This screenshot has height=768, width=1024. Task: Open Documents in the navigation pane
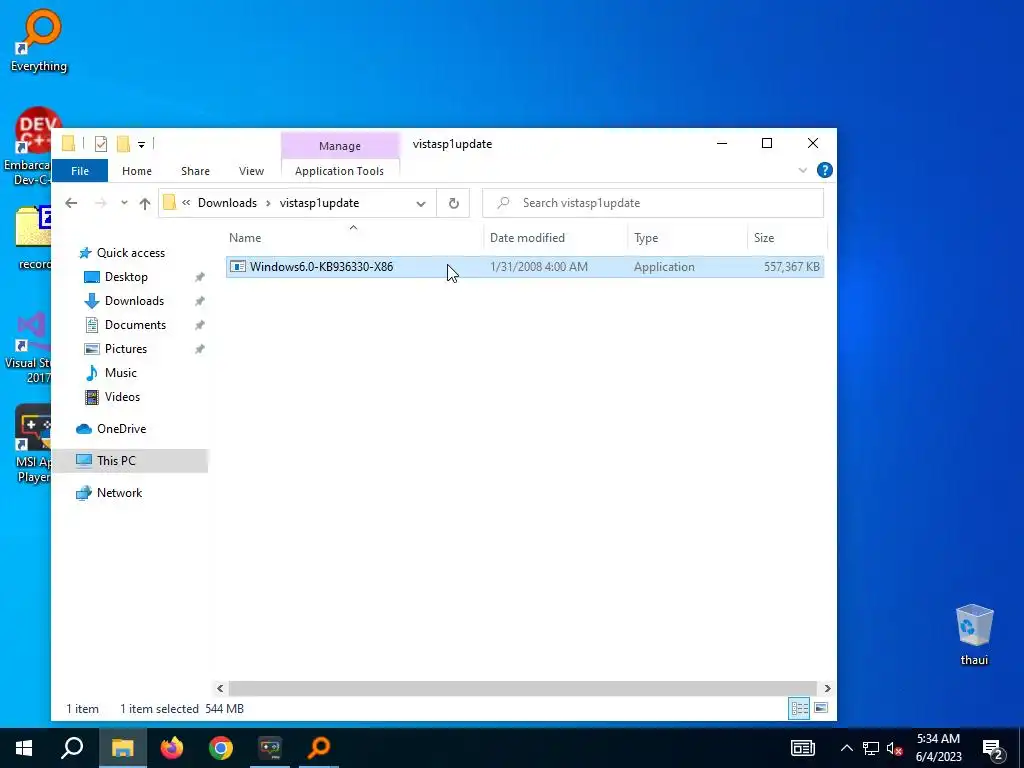[x=135, y=325]
